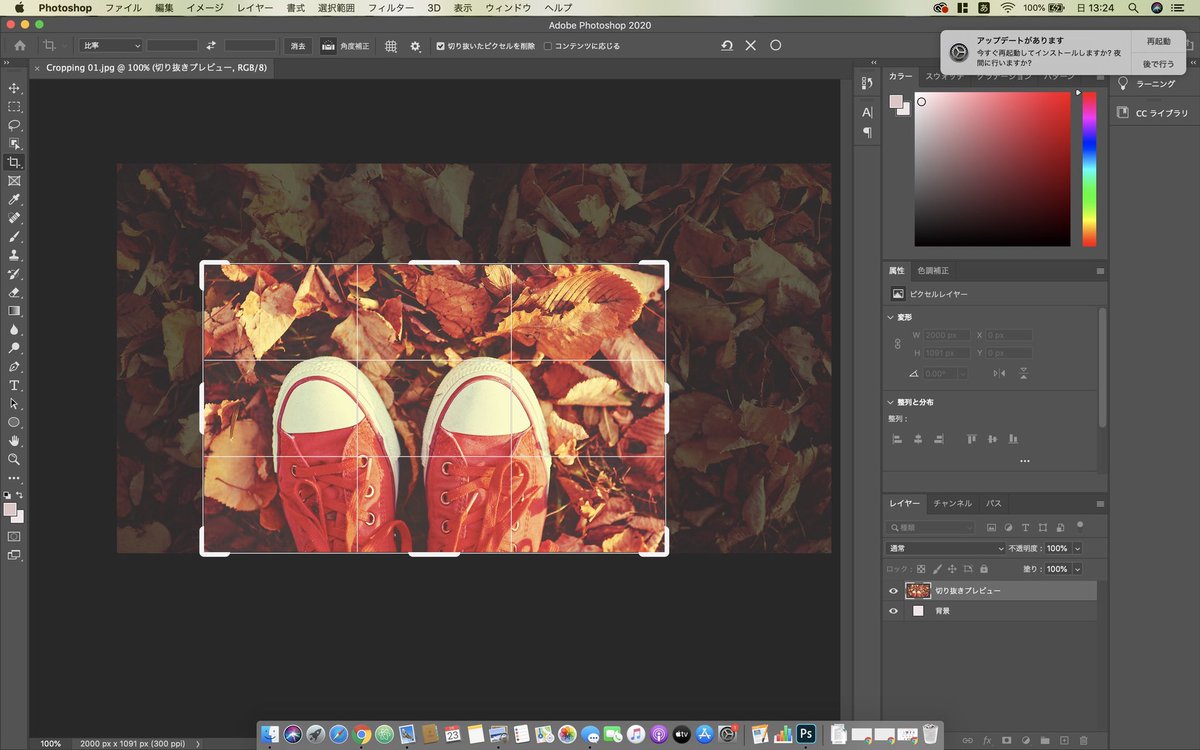1200x750 pixels.
Task: Toggle Quick Mask mode
Action: [14, 537]
